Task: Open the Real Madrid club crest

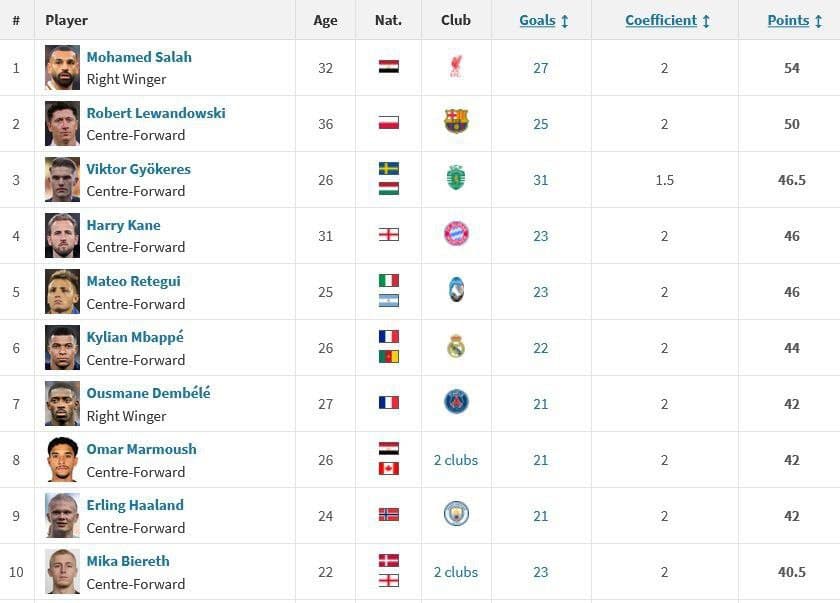Action: point(456,346)
